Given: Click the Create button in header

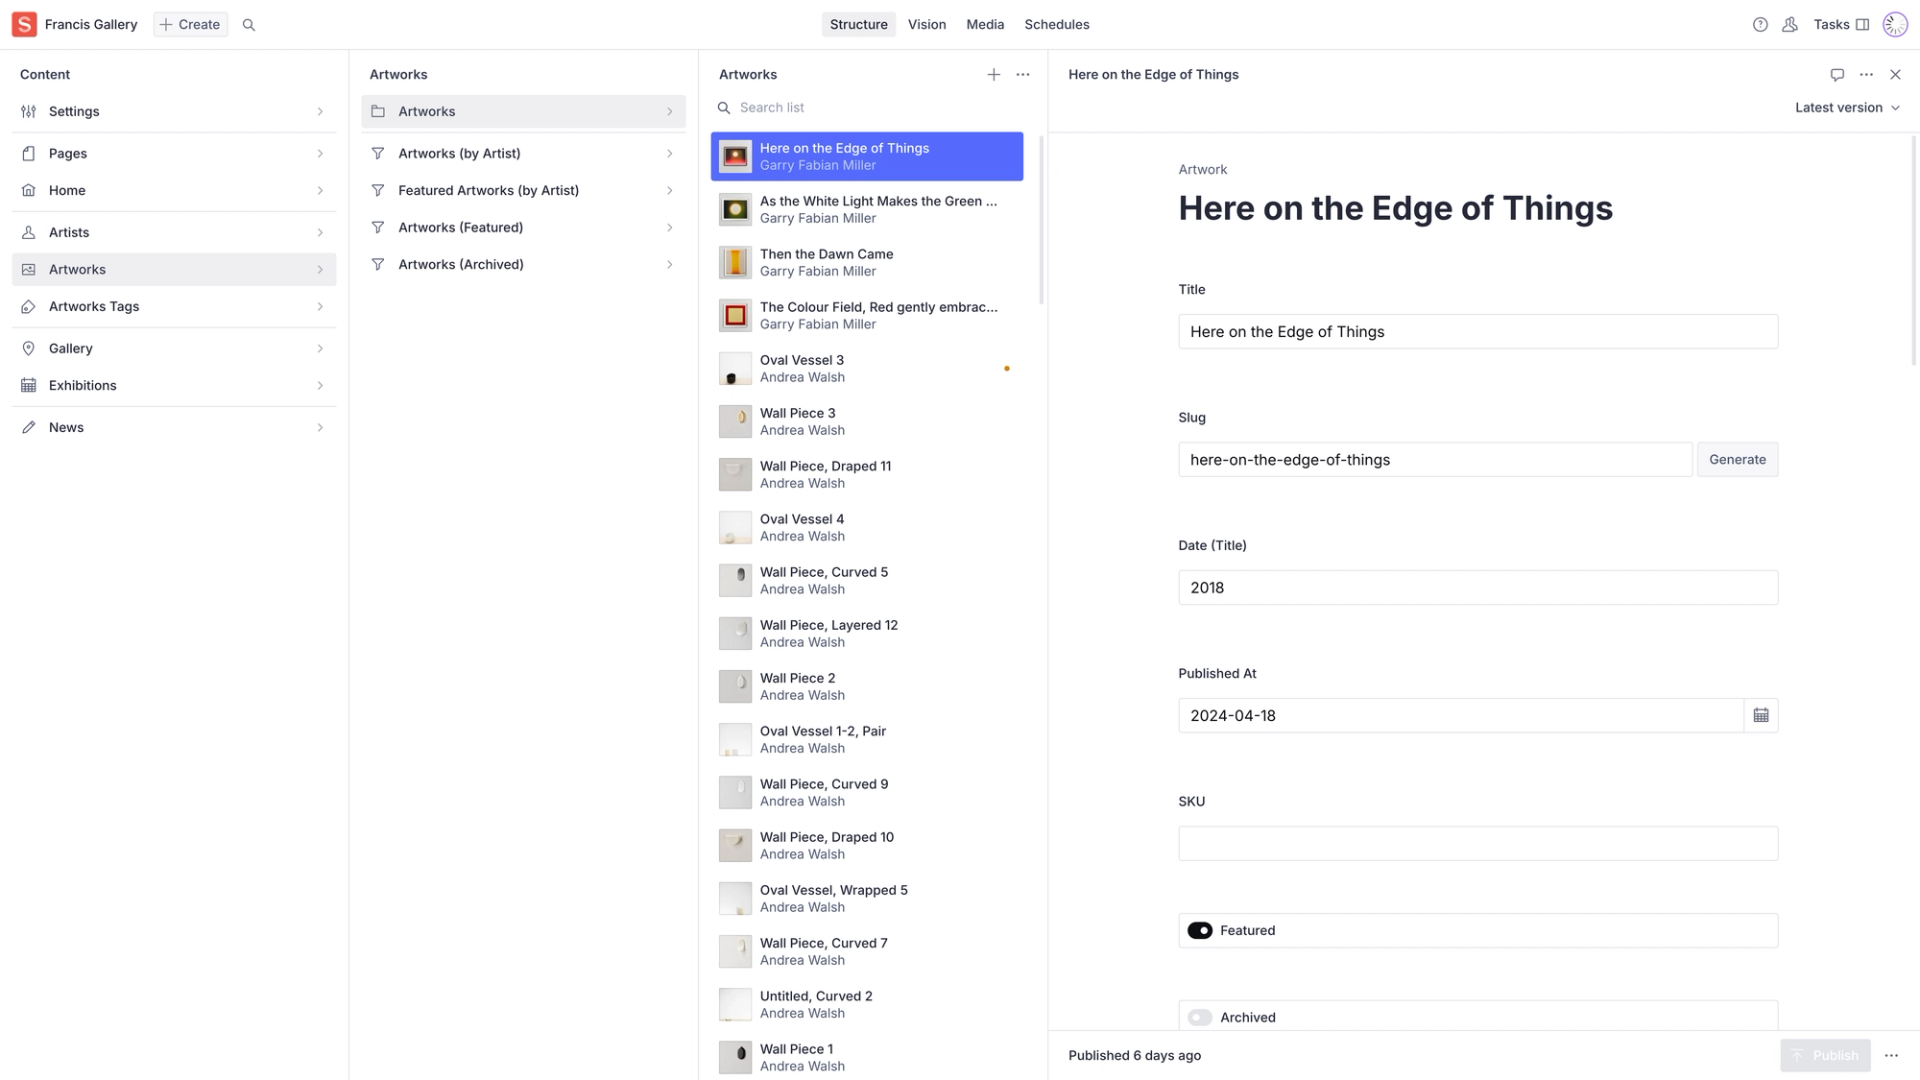Looking at the screenshot, I should coord(190,25).
